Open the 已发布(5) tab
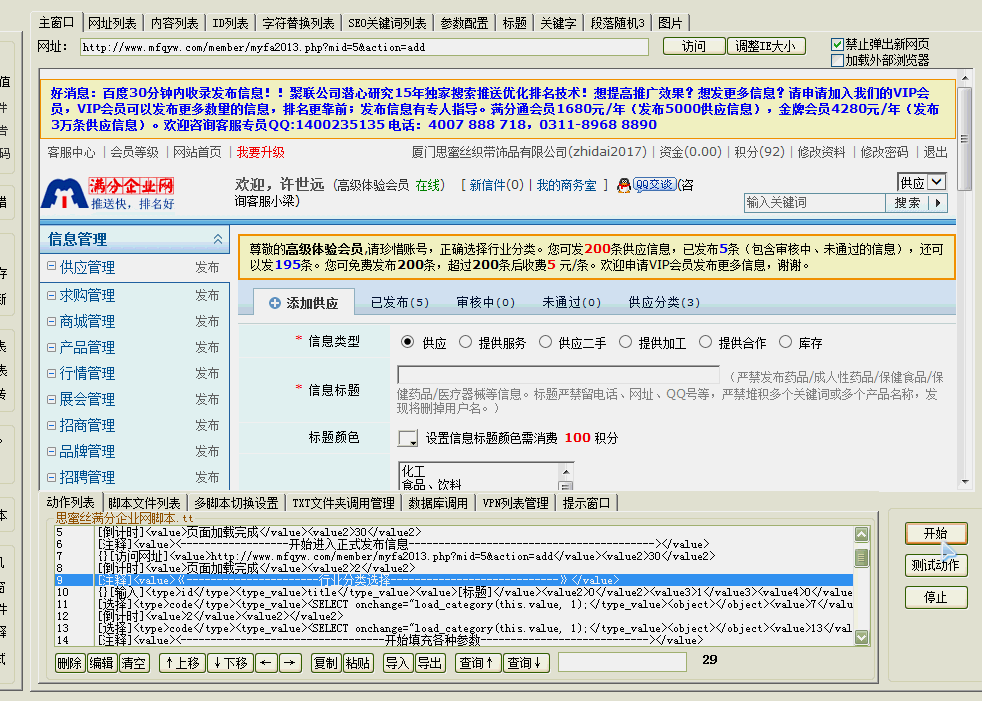The image size is (982, 701). tap(400, 303)
